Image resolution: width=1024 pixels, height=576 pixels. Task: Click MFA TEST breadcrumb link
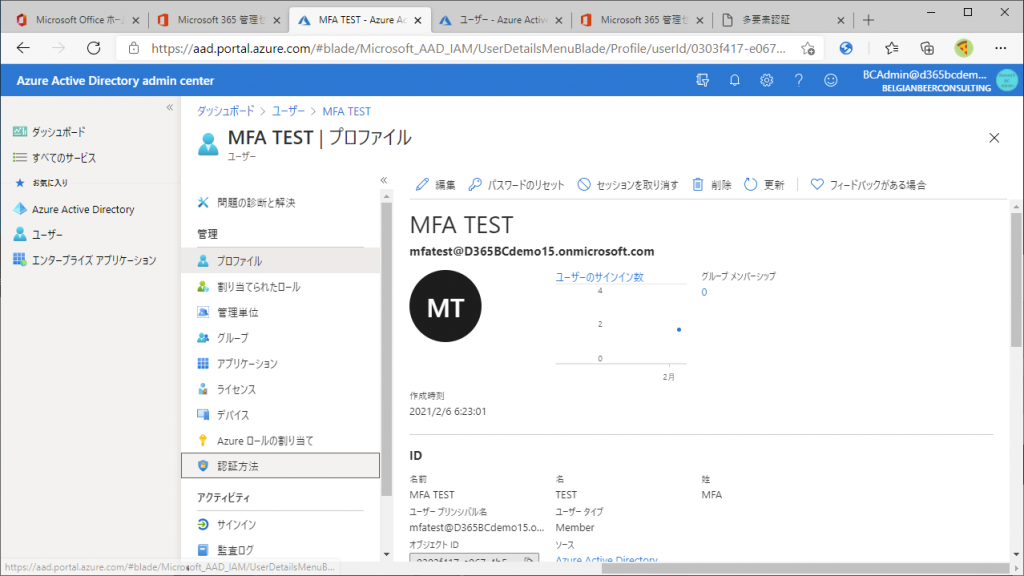(x=346, y=111)
